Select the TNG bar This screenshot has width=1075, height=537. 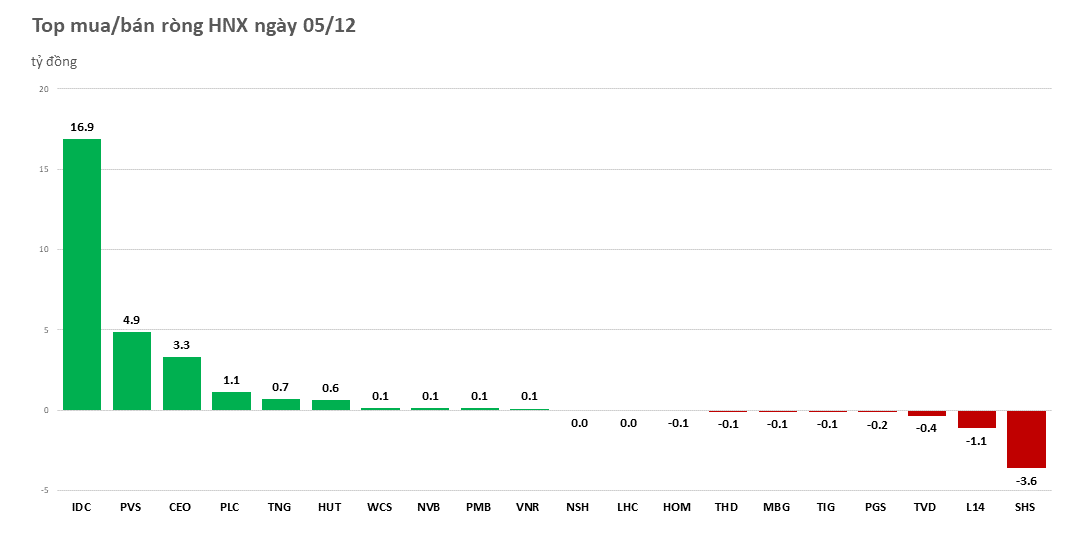281,404
